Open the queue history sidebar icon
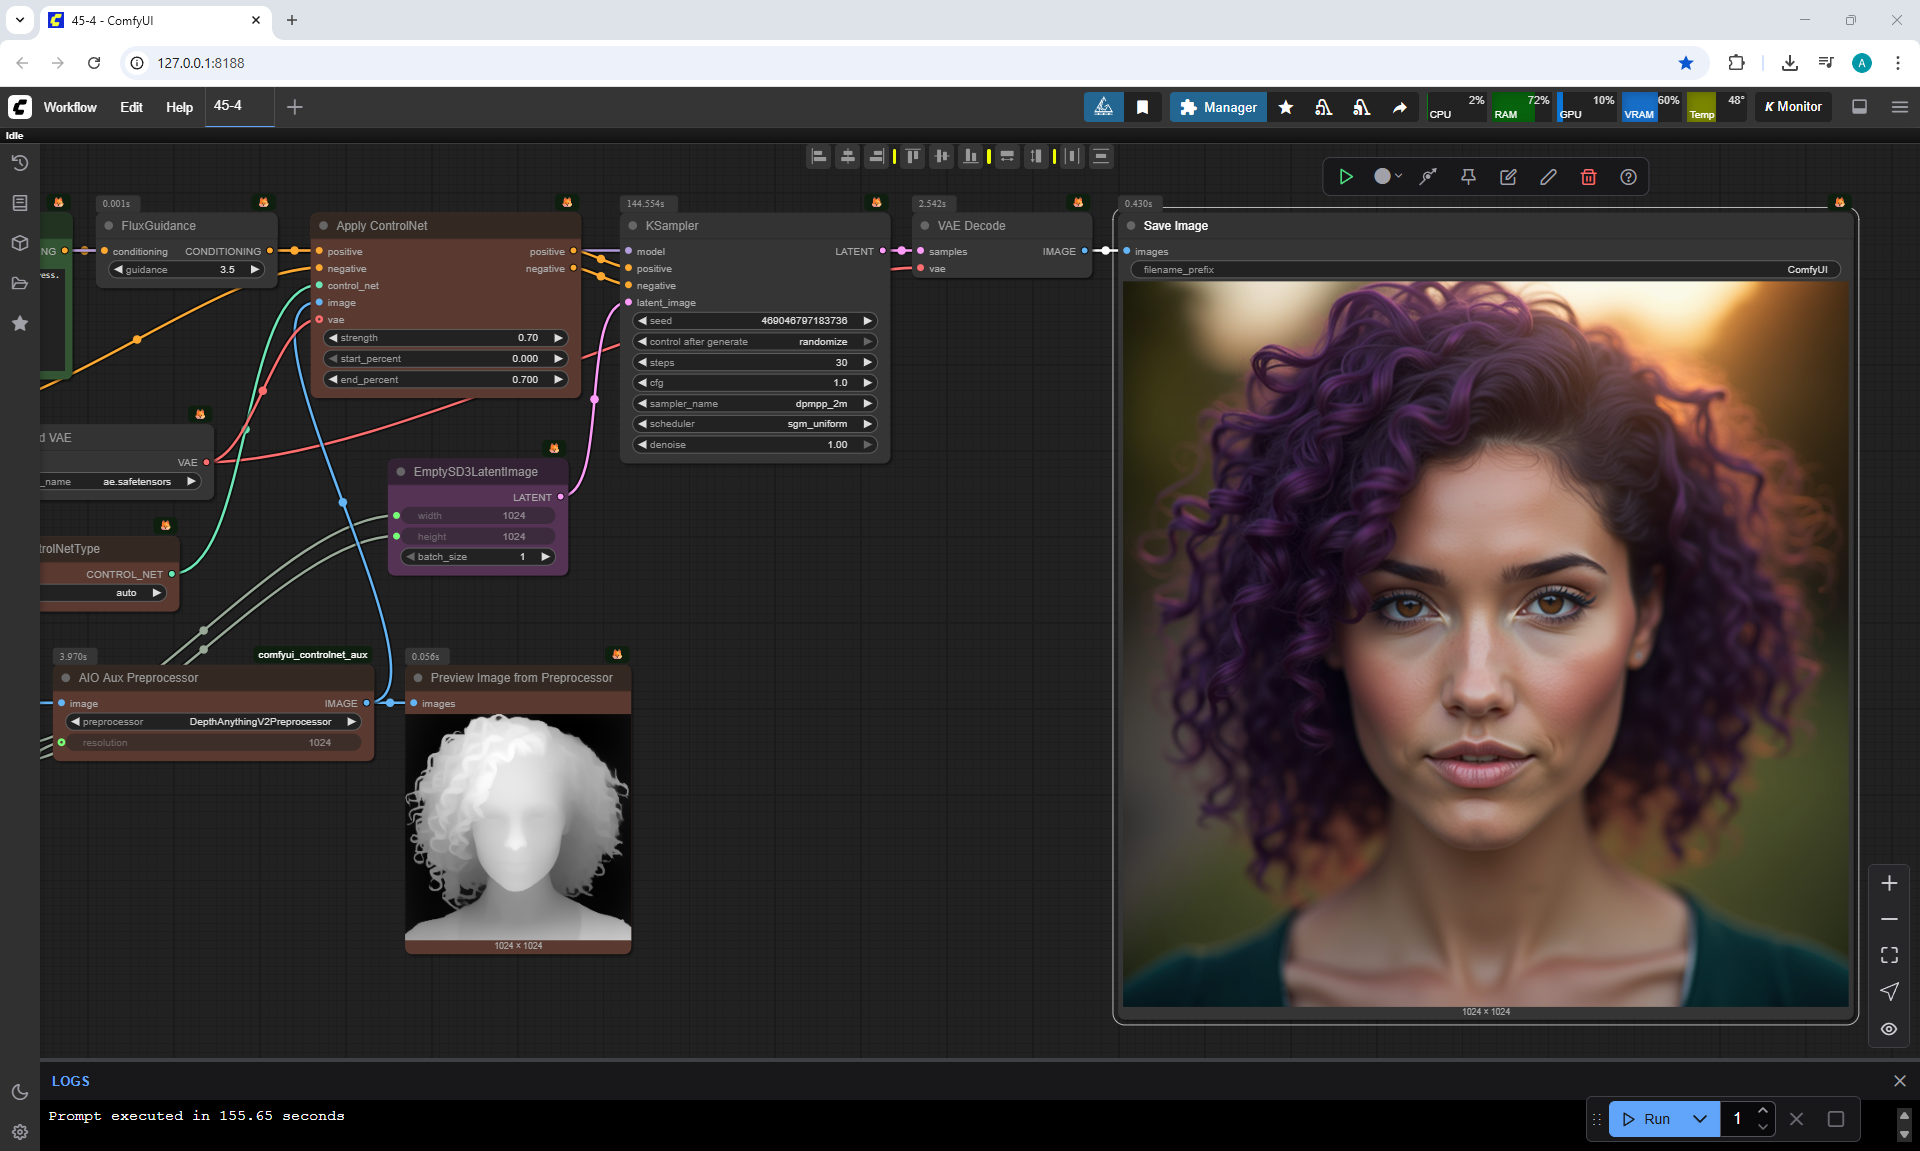 (19, 163)
